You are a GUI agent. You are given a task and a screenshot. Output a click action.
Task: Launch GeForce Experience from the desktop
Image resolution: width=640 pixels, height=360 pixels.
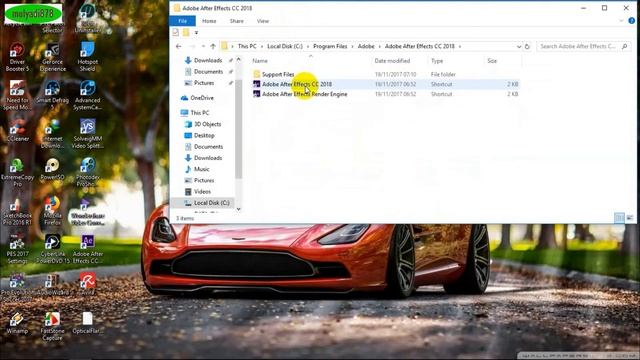[53, 57]
